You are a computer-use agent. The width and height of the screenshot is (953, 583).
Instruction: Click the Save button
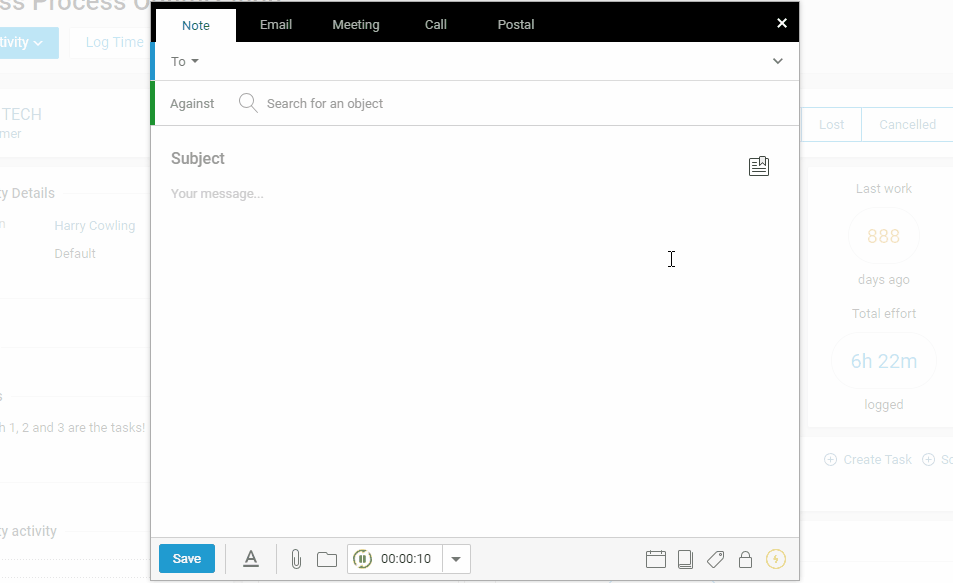click(x=187, y=559)
